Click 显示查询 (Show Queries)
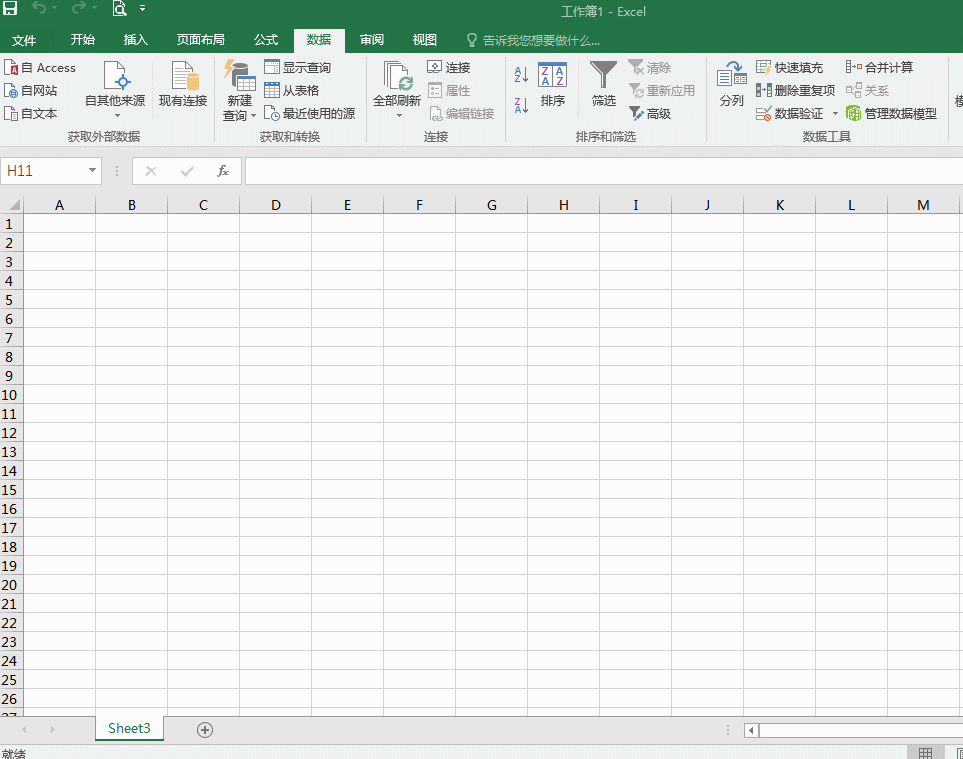 click(x=298, y=68)
